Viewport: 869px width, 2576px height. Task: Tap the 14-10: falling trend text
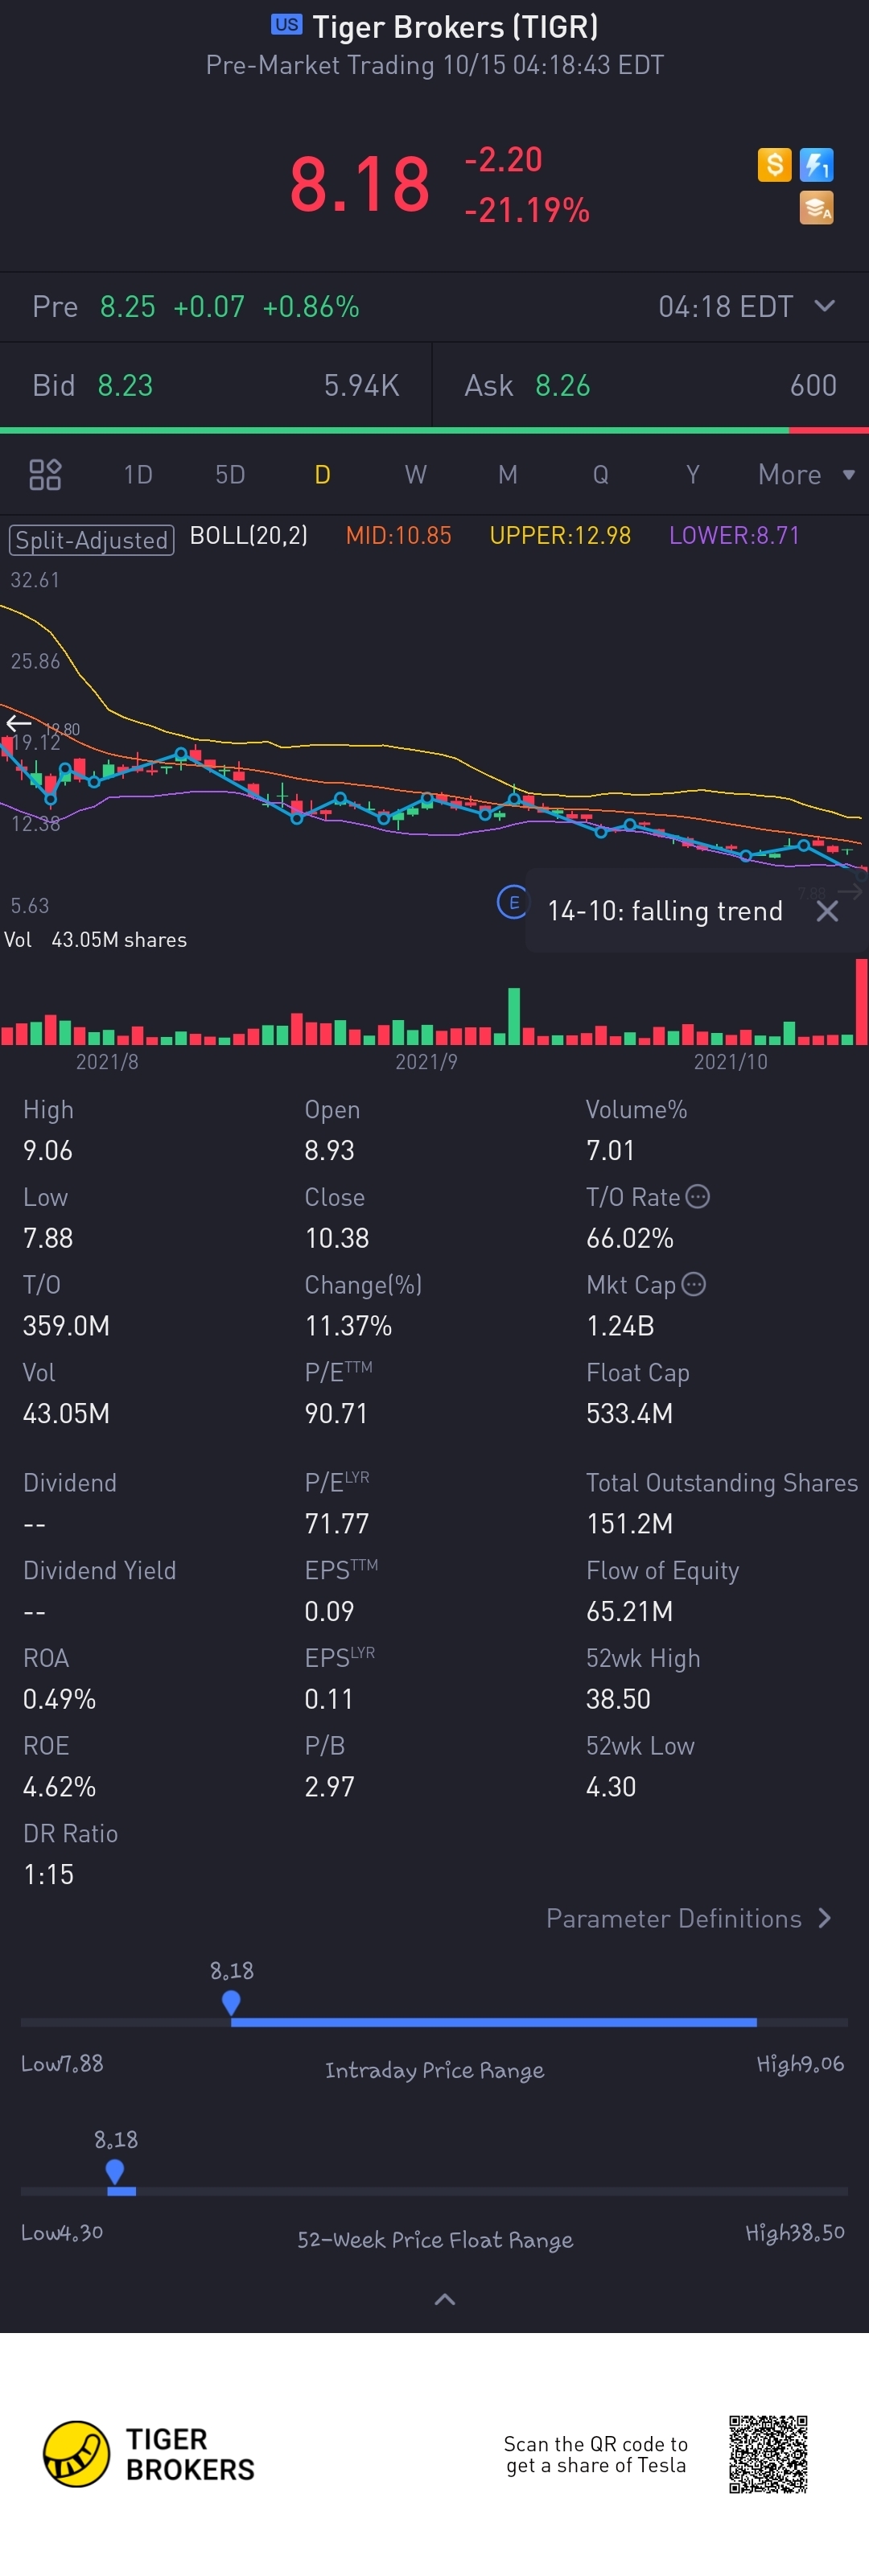665,911
